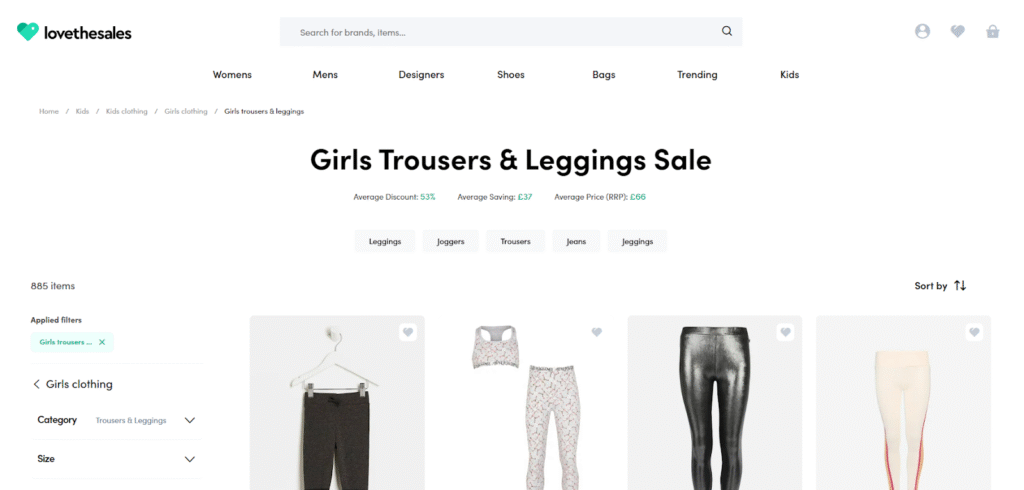Expand the Category filter dropdown

tap(190, 420)
